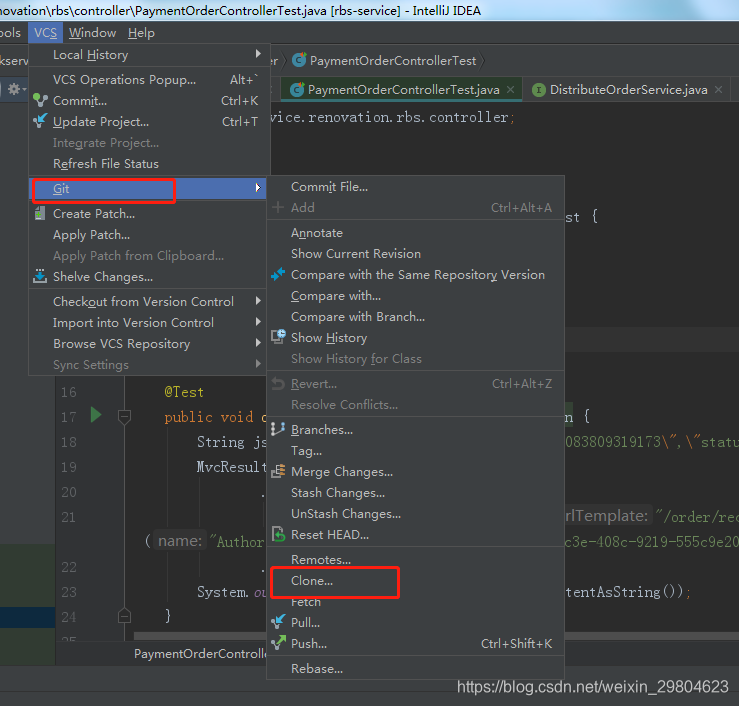Screen dimensions: 739x706
Task: Expand the Local History submenu arrow
Action: (258, 54)
